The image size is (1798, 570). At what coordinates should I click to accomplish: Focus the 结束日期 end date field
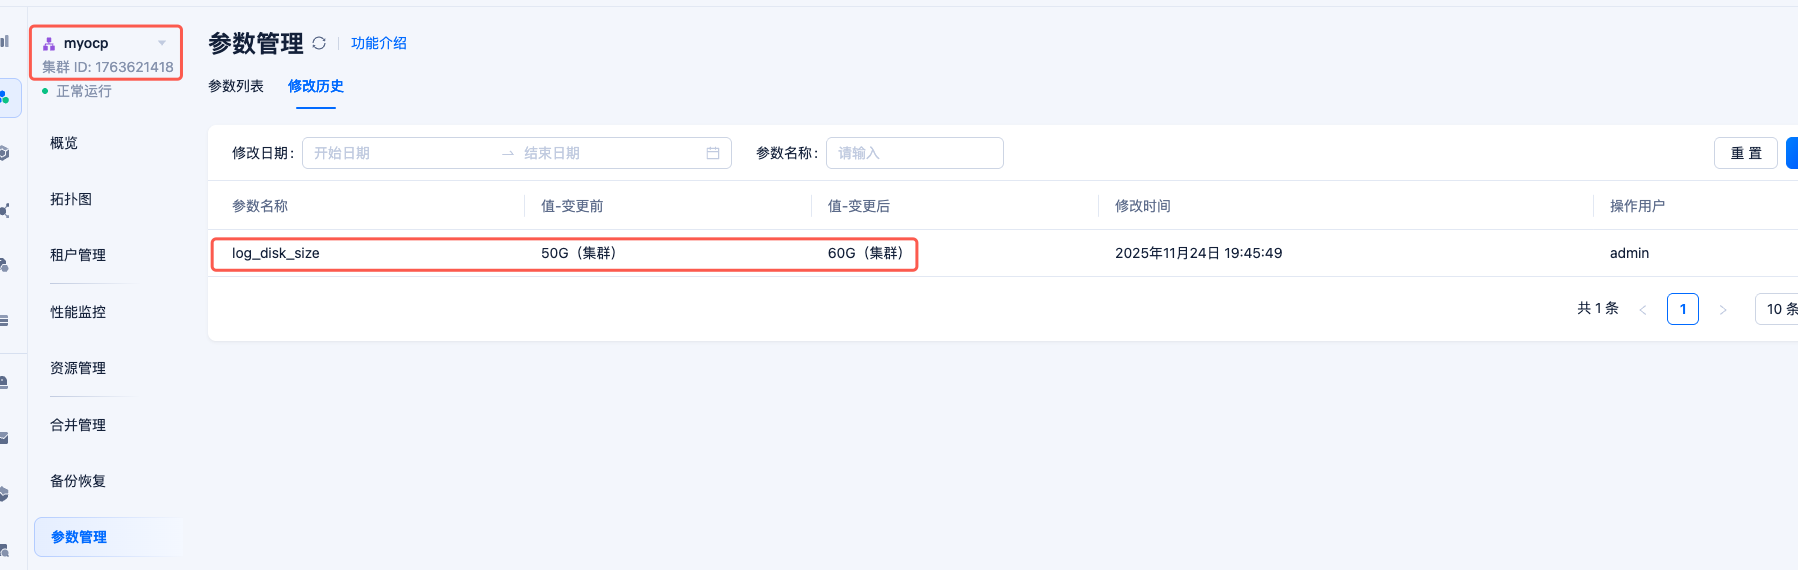(600, 153)
